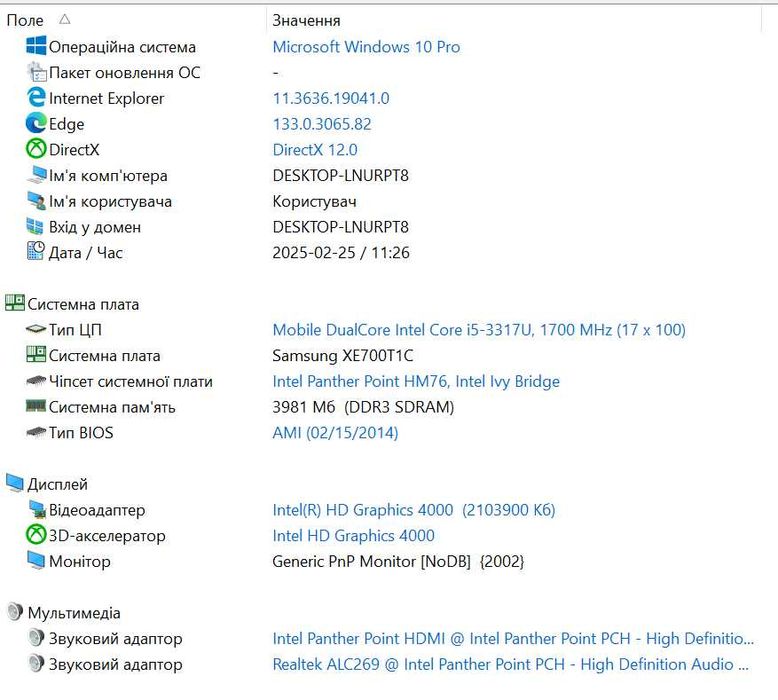The height and width of the screenshot is (700, 778).
Task: Click the Тип ЦП processor icon
Action: (x=36, y=329)
